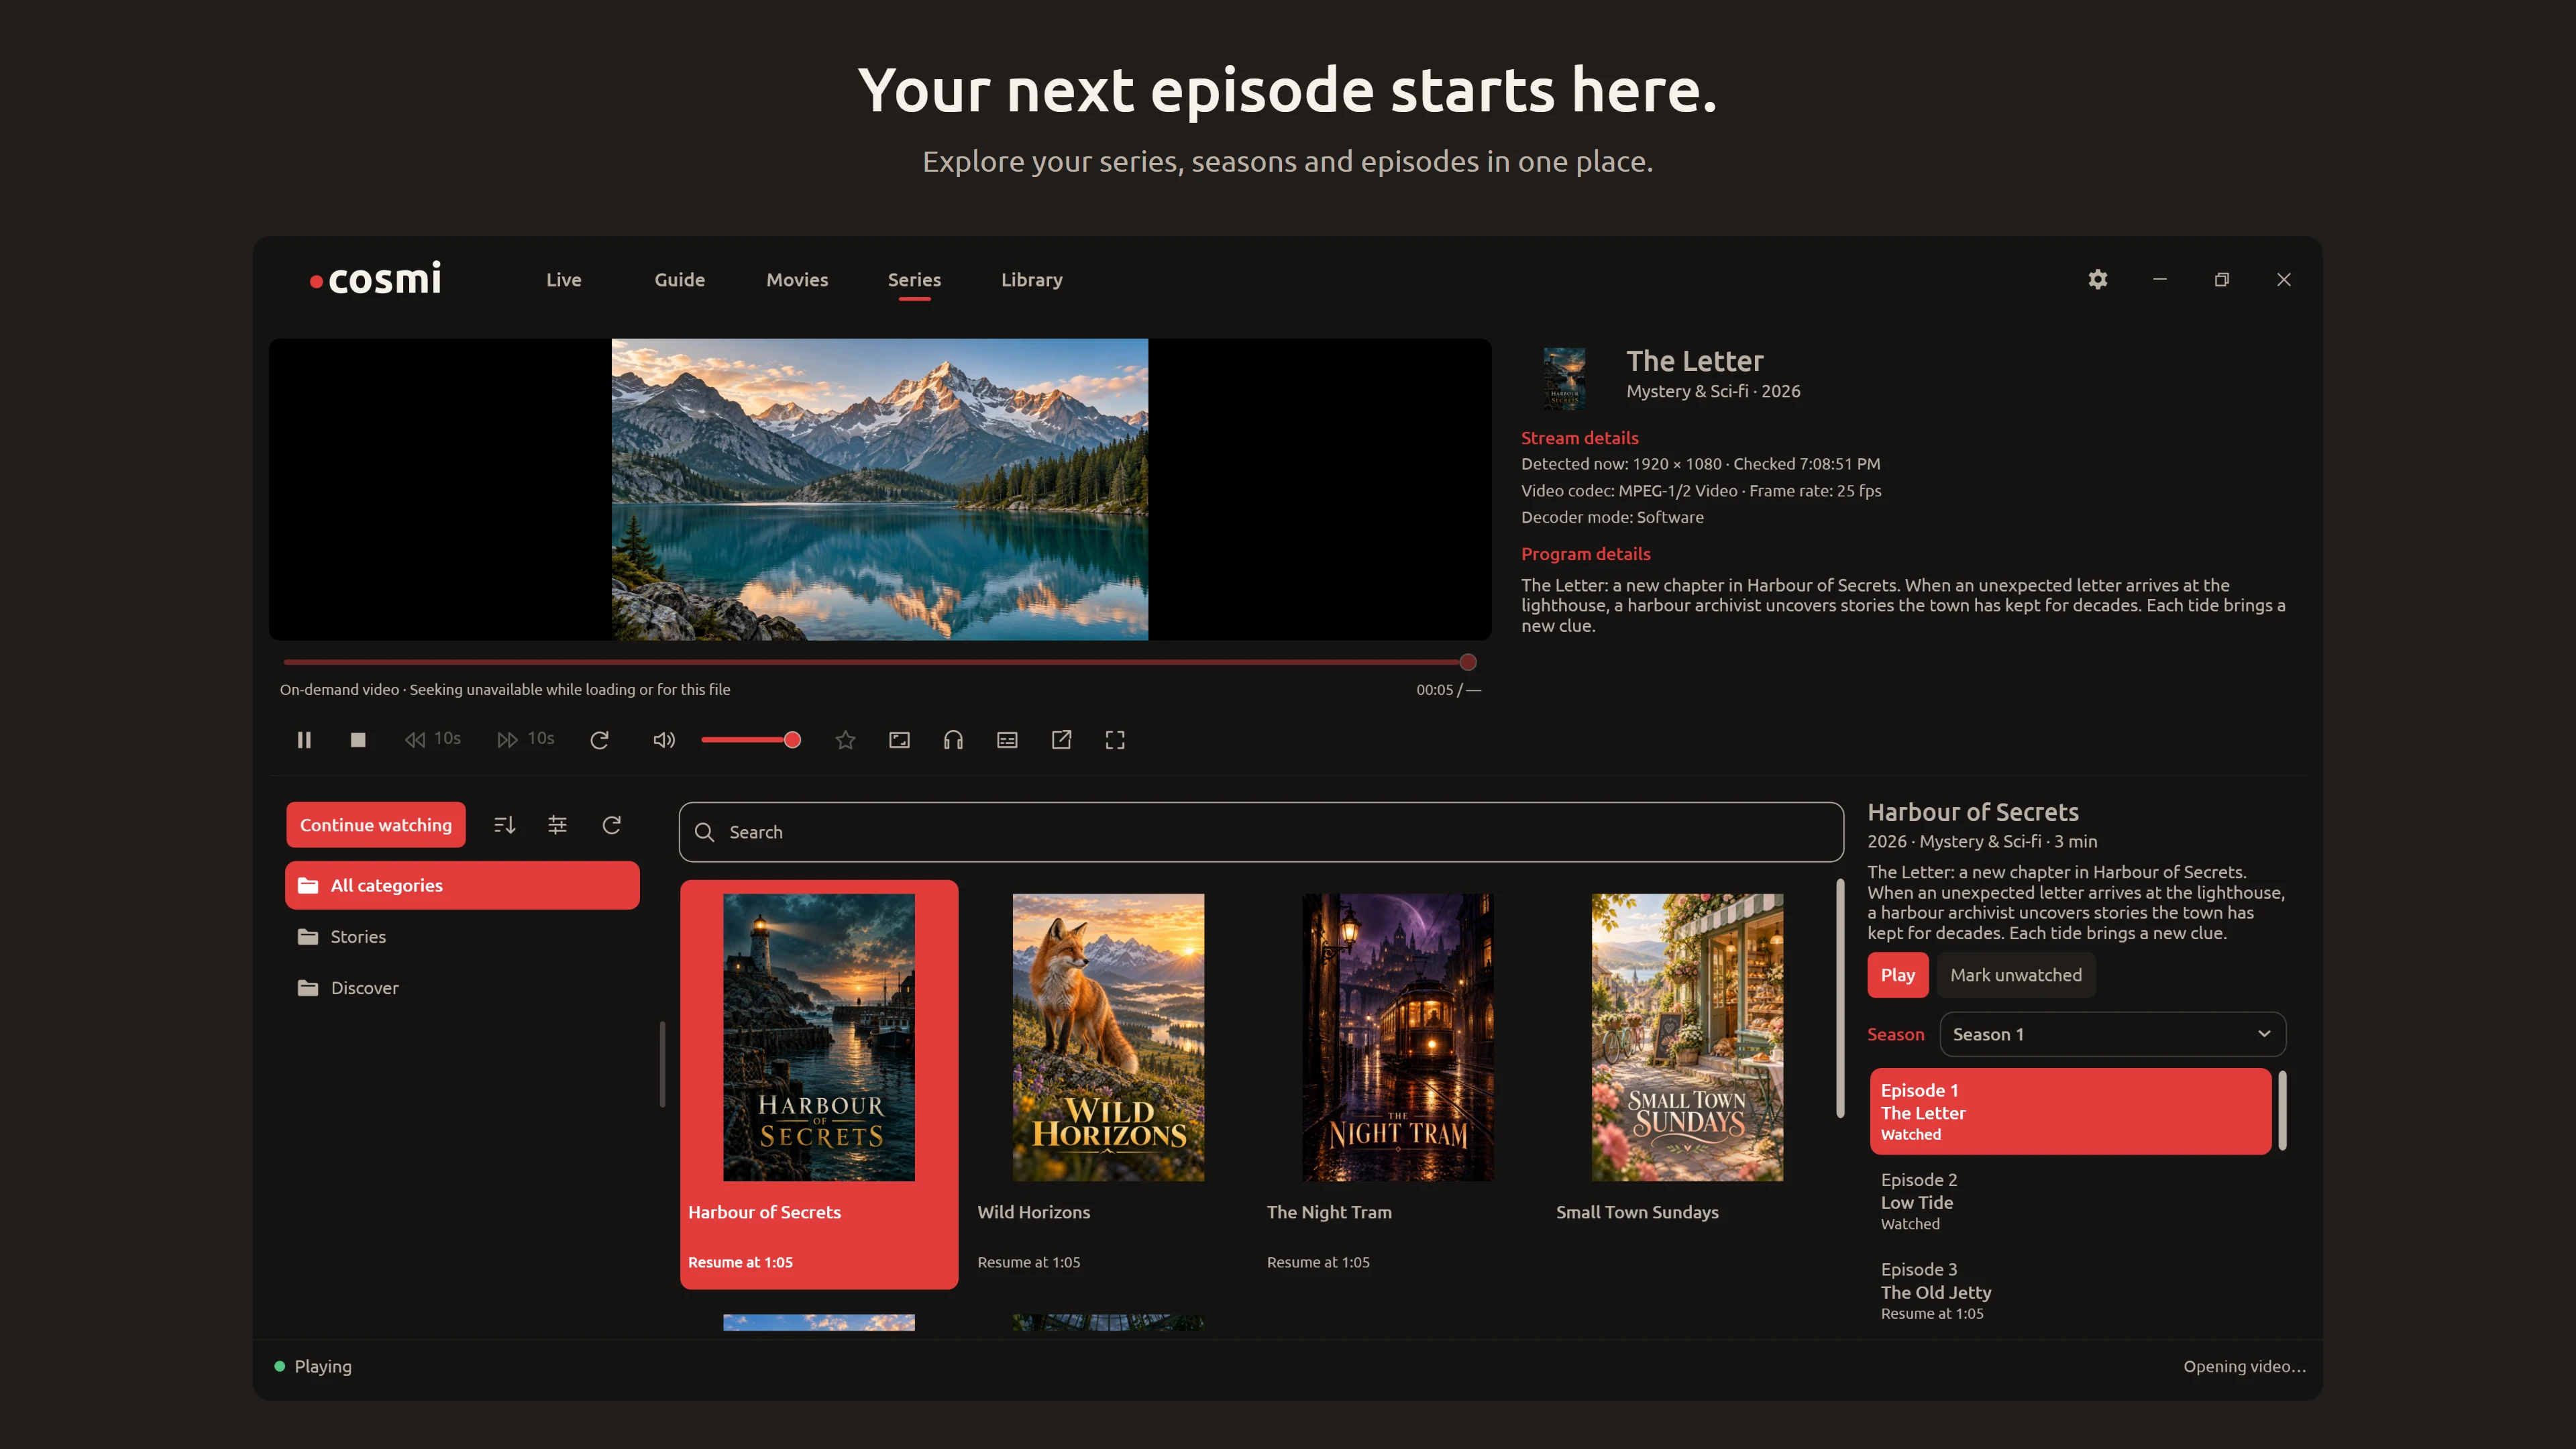Enter fullscreen mode

click(x=1115, y=740)
